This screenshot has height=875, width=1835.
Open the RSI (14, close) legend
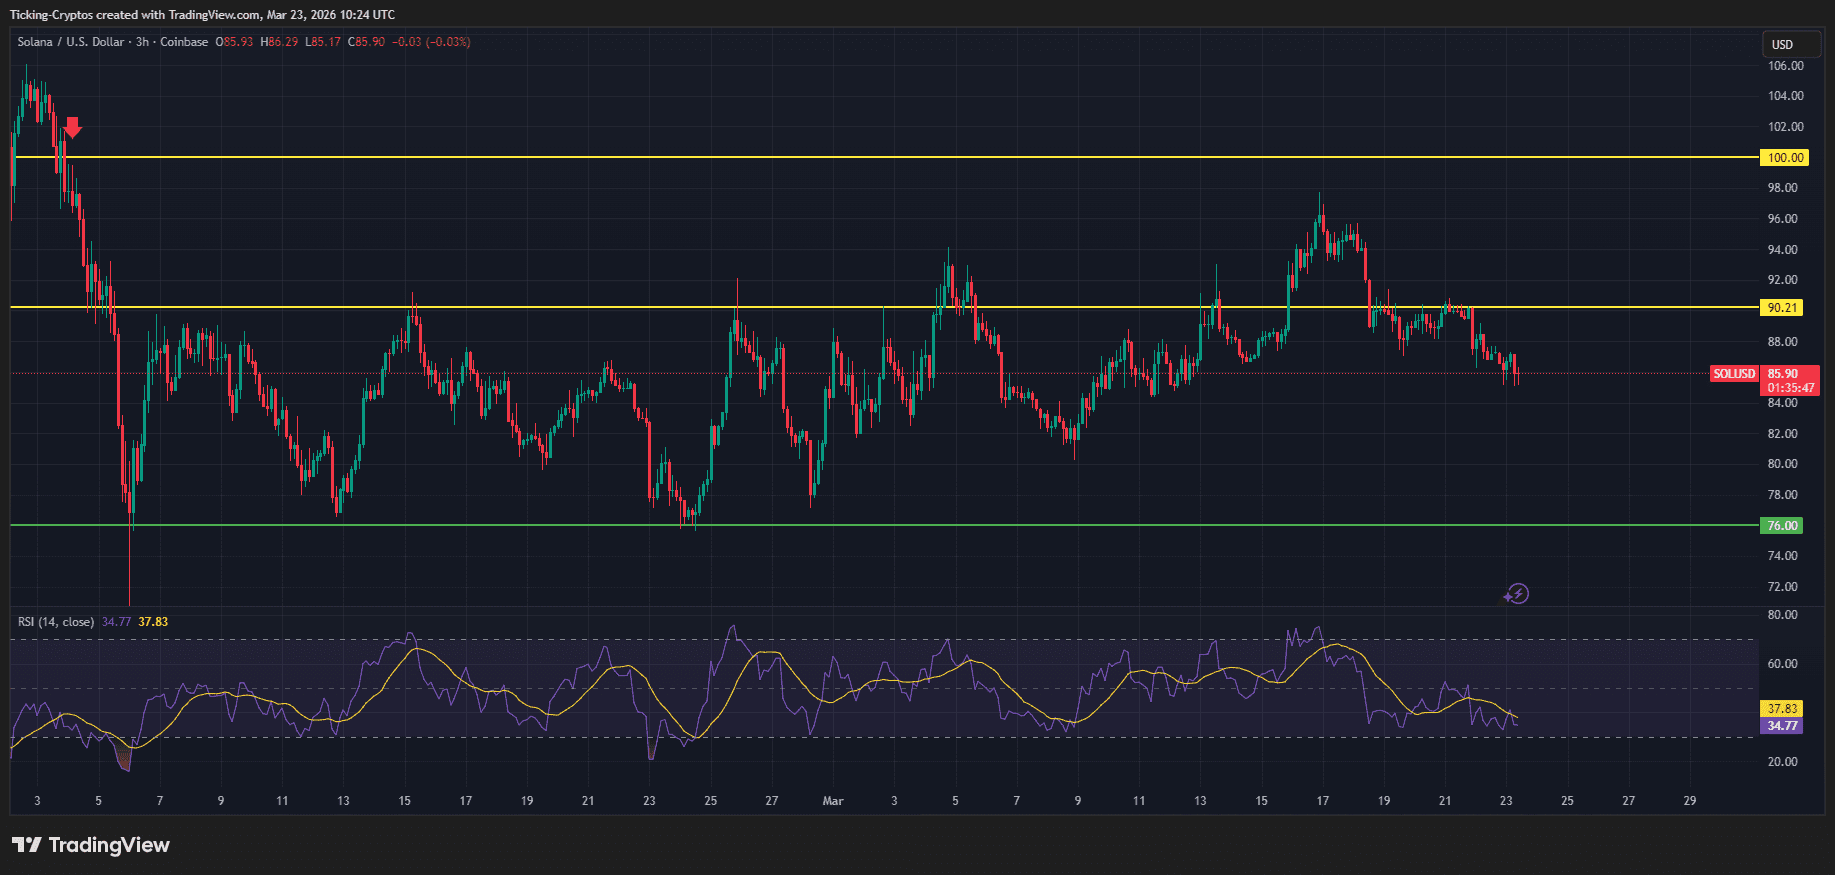(56, 622)
